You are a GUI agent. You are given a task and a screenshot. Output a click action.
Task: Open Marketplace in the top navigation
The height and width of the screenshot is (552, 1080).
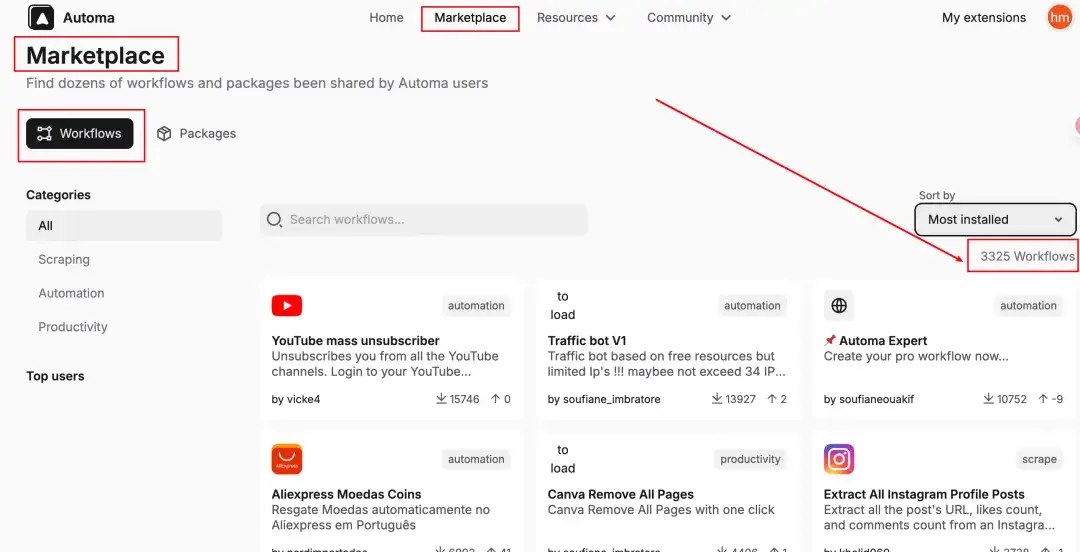click(470, 18)
